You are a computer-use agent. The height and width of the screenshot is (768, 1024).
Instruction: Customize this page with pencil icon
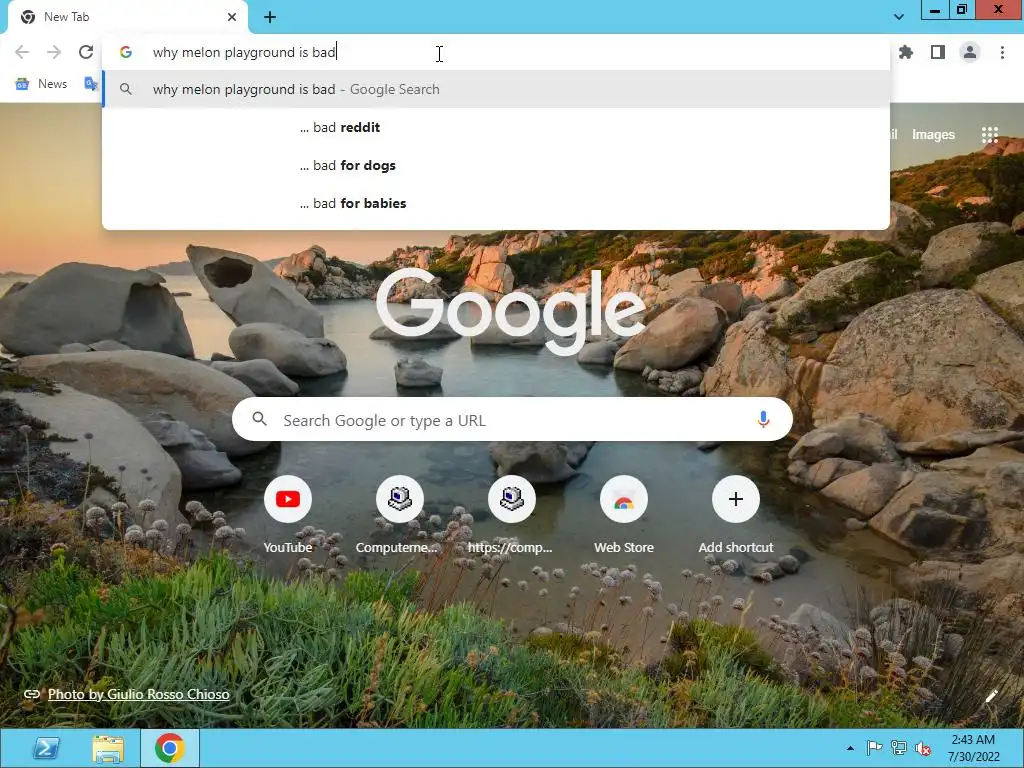click(991, 696)
